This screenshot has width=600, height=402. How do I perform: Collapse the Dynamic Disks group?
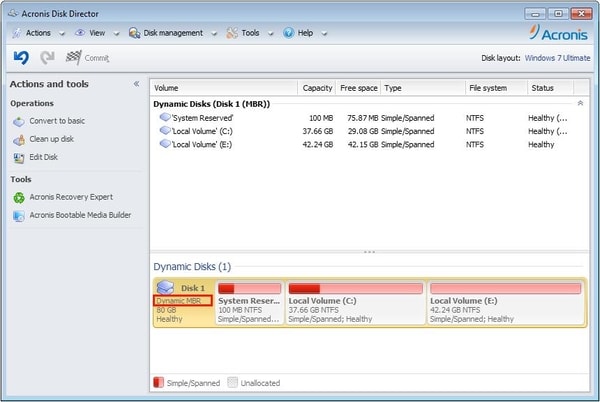click(579, 103)
